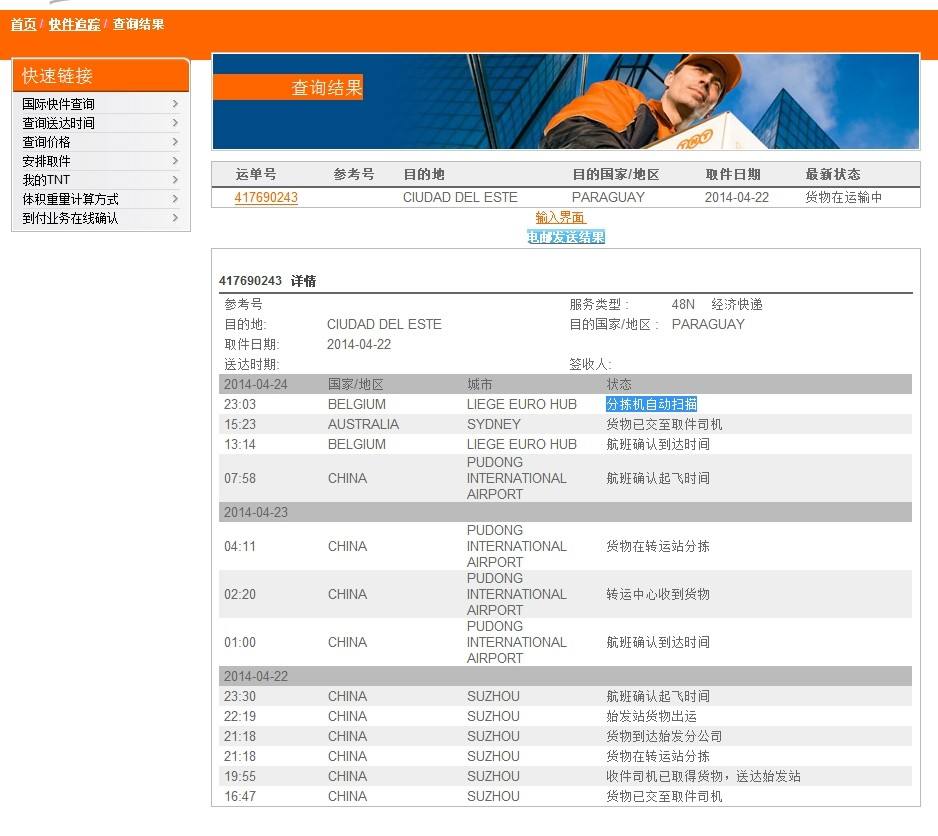Click the arrow beside 我的TNT
This screenshot has width=938, height=836.
pyautogui.click(x=175, y=180)
